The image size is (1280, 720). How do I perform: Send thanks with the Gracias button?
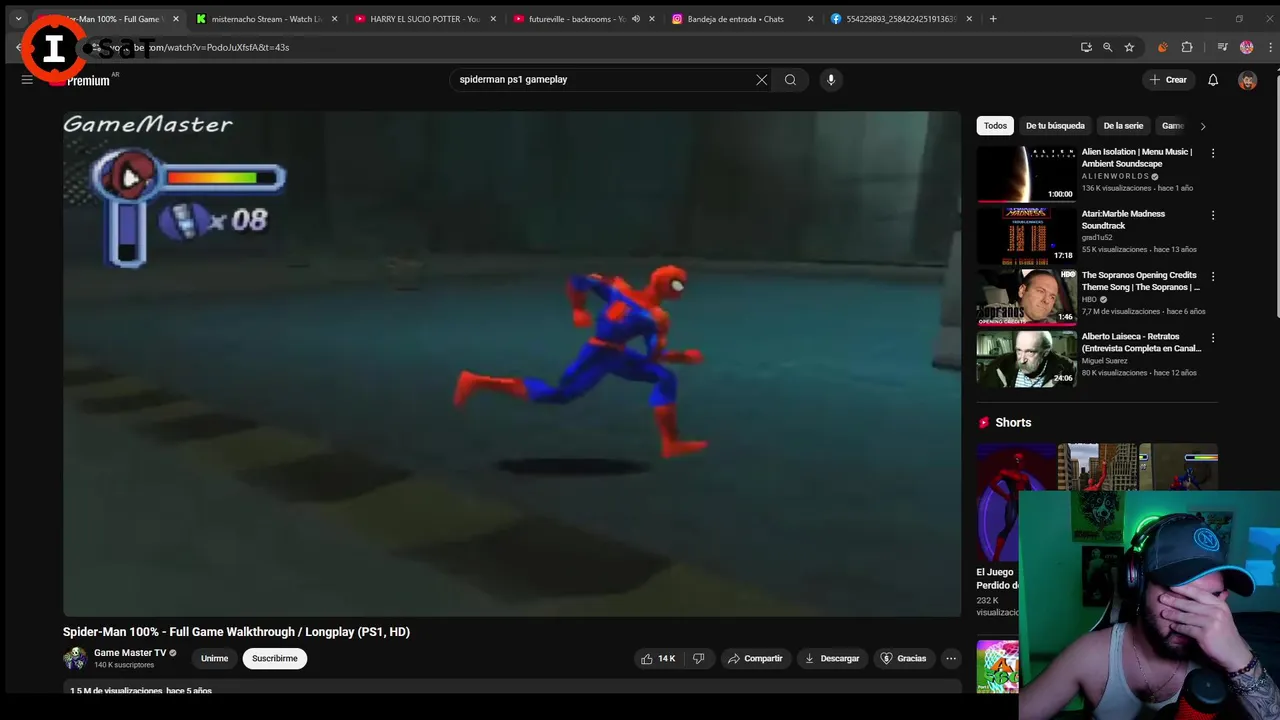coord(903,658)
